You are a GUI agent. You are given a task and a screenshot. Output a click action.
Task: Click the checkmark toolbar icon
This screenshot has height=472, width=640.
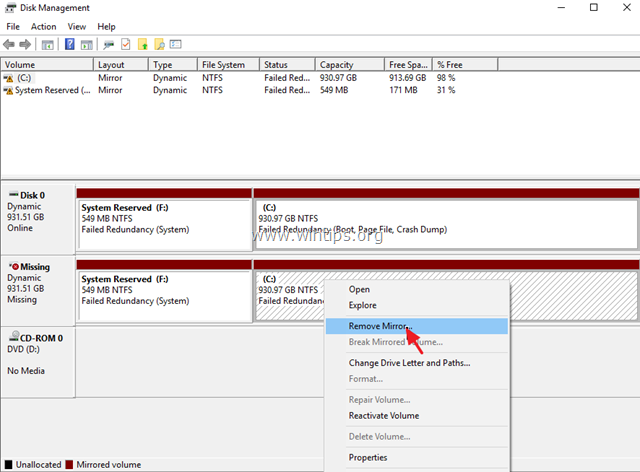[x=125, y=44]
